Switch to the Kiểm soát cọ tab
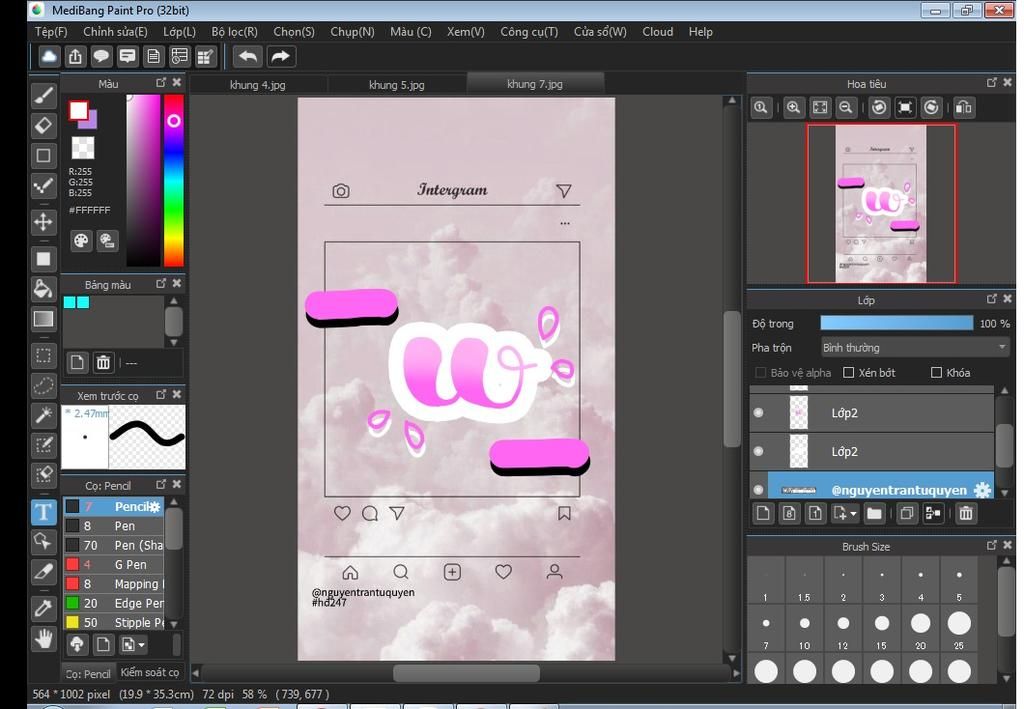Image resolution: width=1024 pixels, height=709 pixels. 150,672
